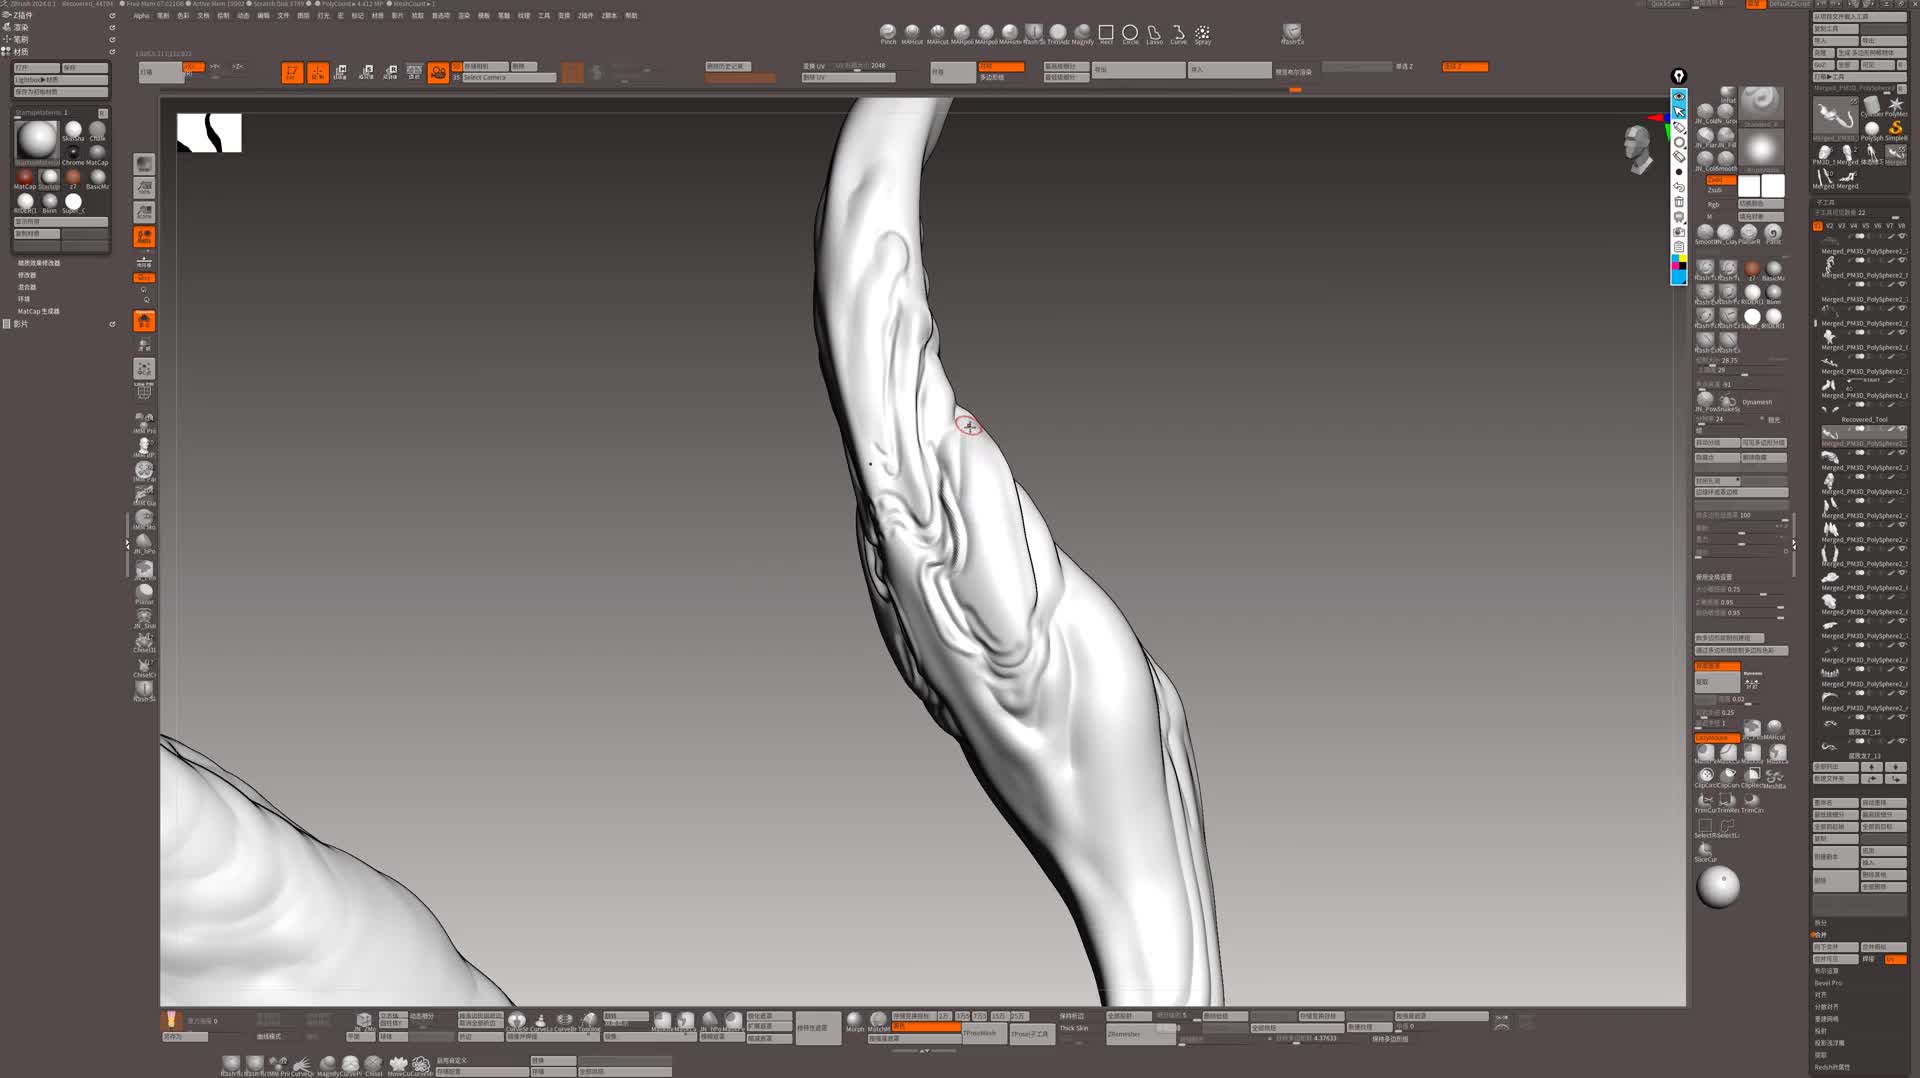Select the Chrome material sphere
The height and width of the screenshot is (1078, 1920).
(x=73, y=152)
